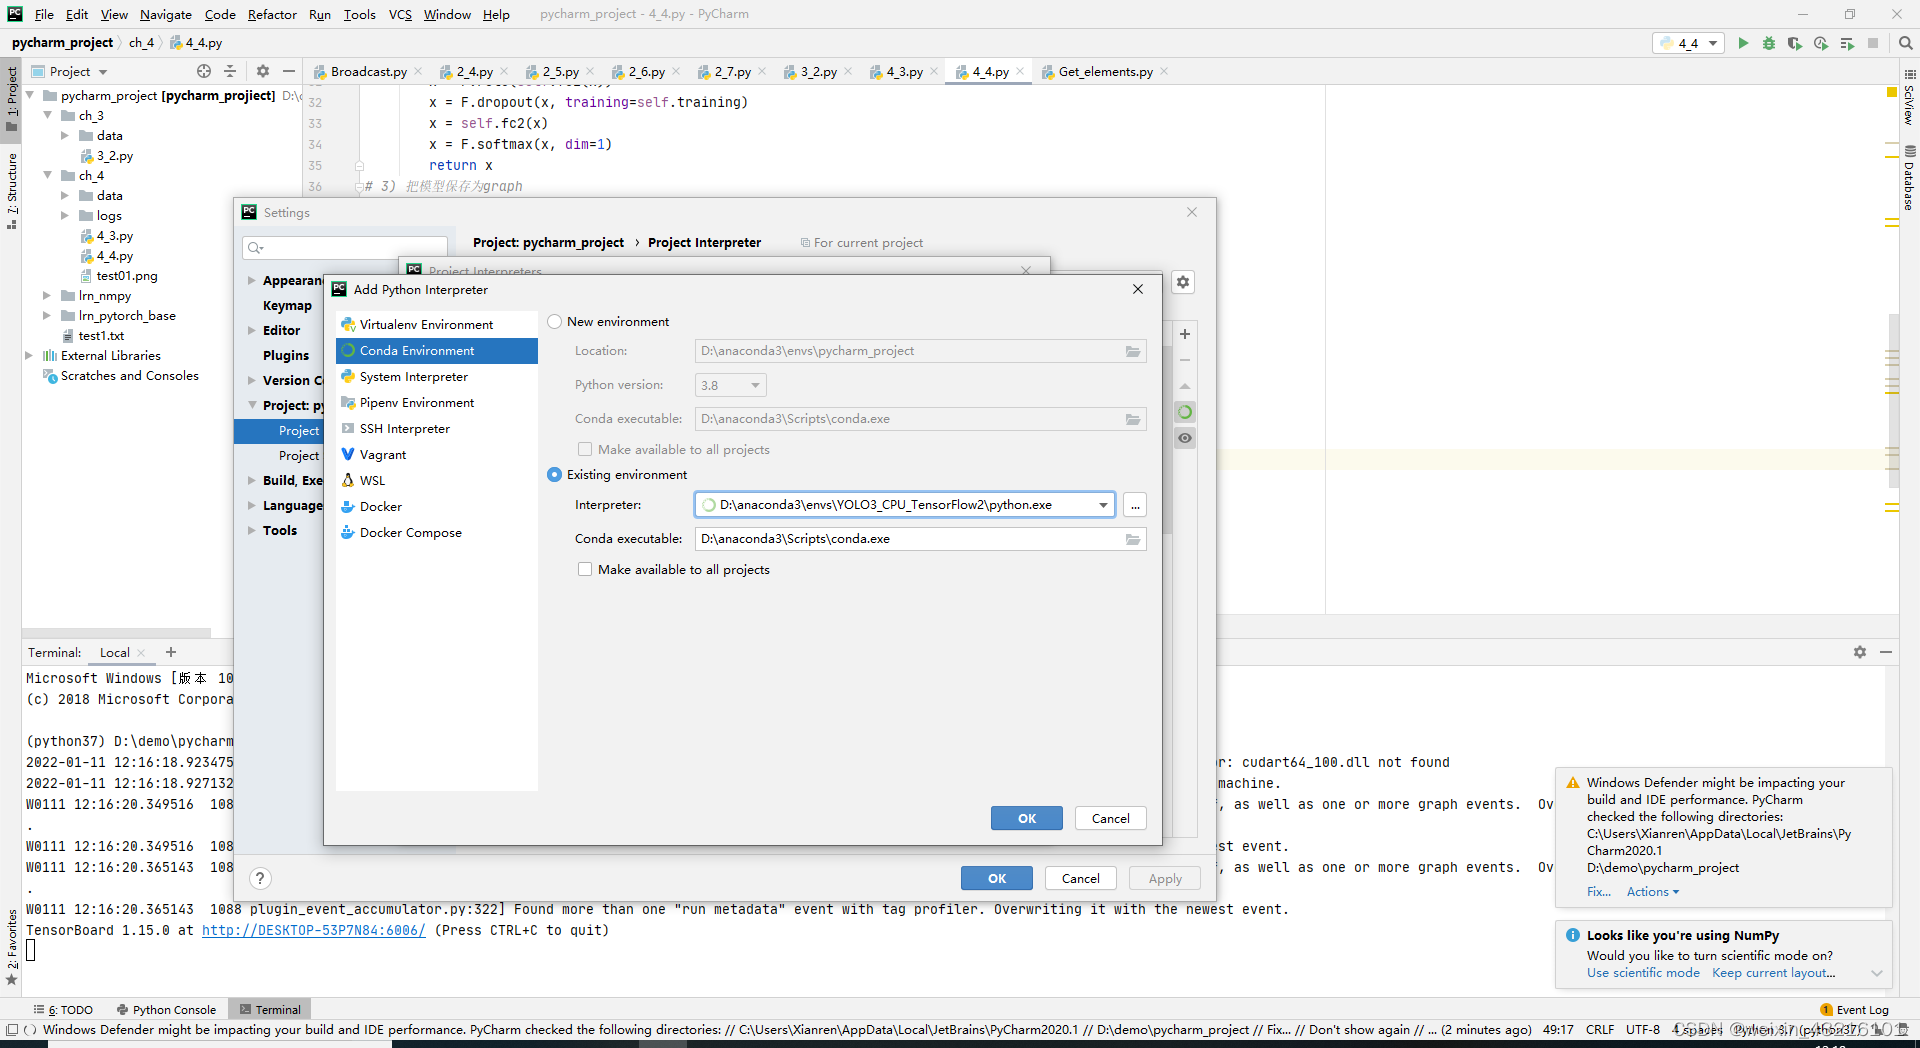Open Event Log in status bar

(1855, 1010)
